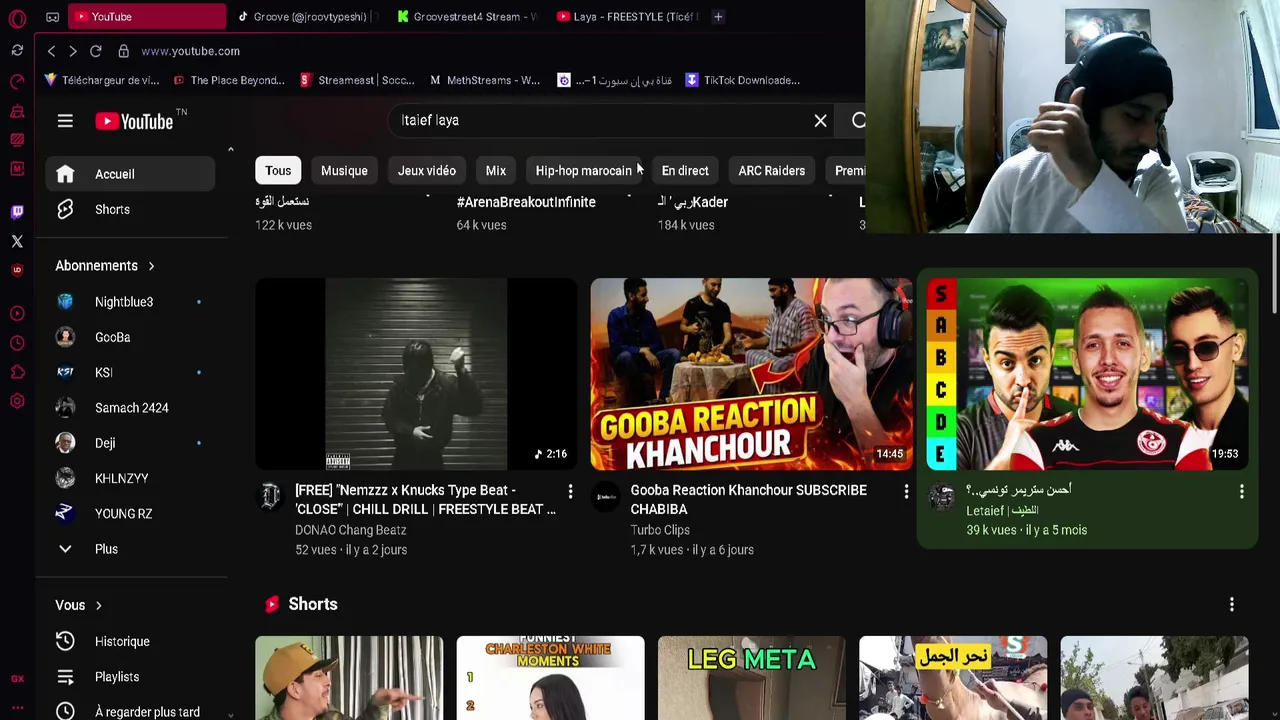The width and height of the screenshot is (1280, 720).
Task: Open Twitch in the Opera sidebar
Action: click(x=17, y=212)
